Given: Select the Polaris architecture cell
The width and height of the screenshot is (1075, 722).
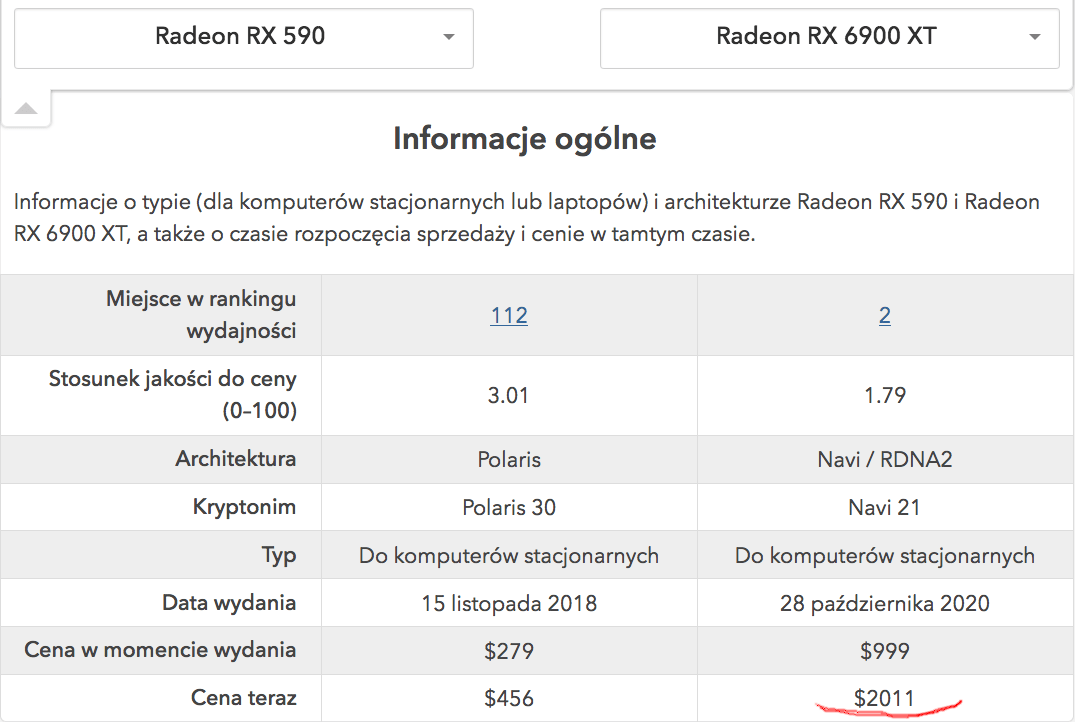Looking at the screenshot, I should click(x=509, y=459).
